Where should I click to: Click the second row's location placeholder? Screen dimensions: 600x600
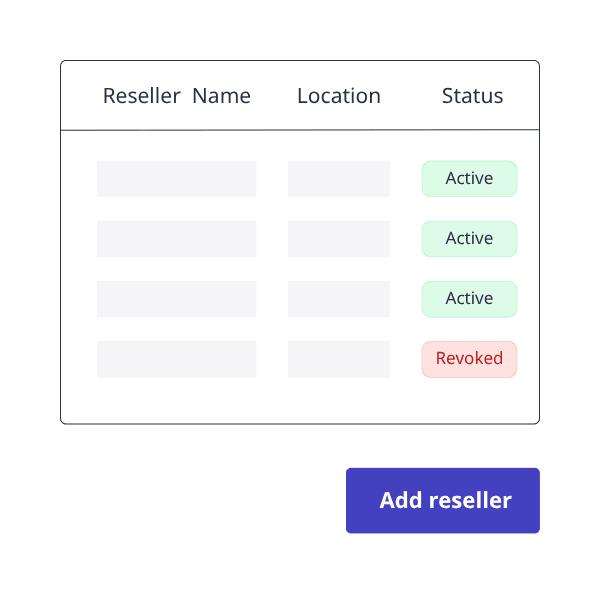tap(339, 239)
